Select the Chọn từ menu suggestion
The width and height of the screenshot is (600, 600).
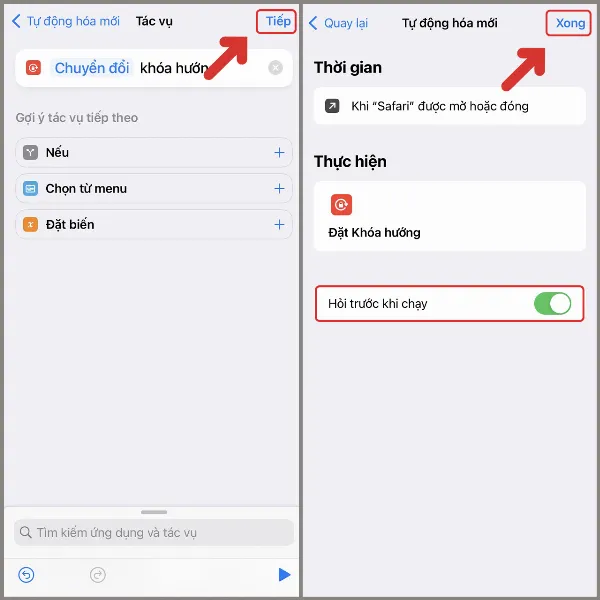point(154,189)
